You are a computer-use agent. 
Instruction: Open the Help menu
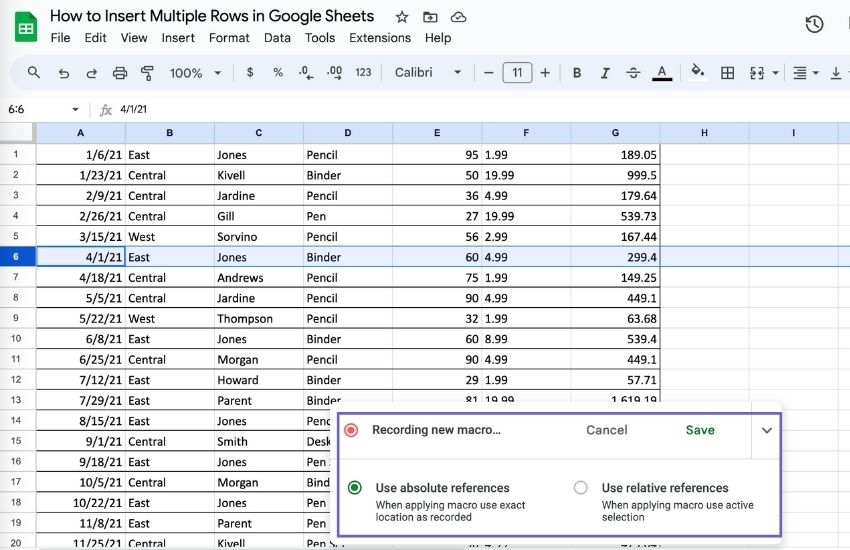pos(438,38)
